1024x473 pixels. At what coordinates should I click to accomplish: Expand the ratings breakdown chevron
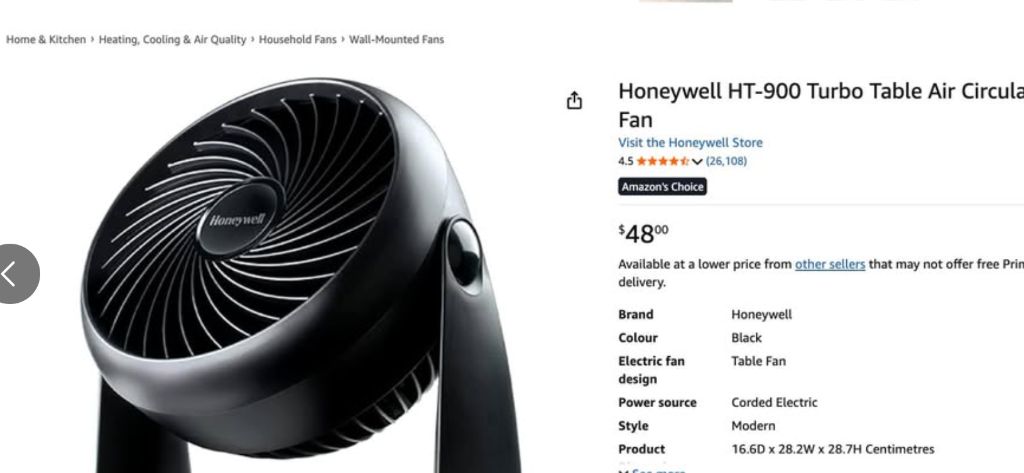pos(697,161)
